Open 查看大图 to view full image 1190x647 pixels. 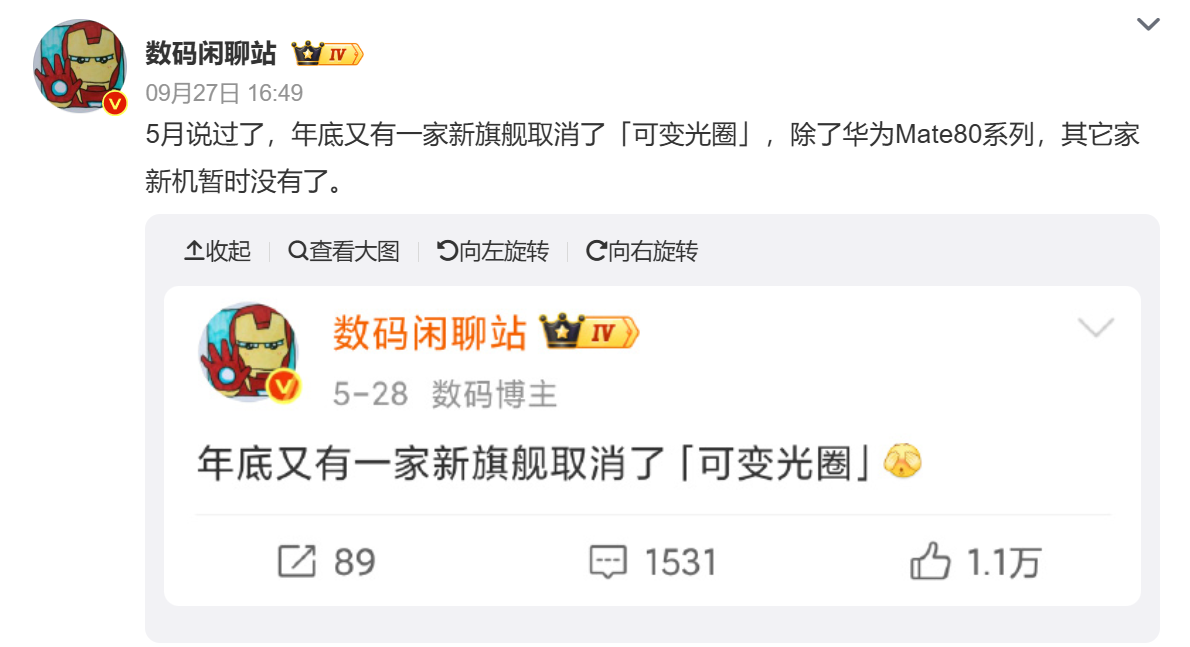[344, 251]
